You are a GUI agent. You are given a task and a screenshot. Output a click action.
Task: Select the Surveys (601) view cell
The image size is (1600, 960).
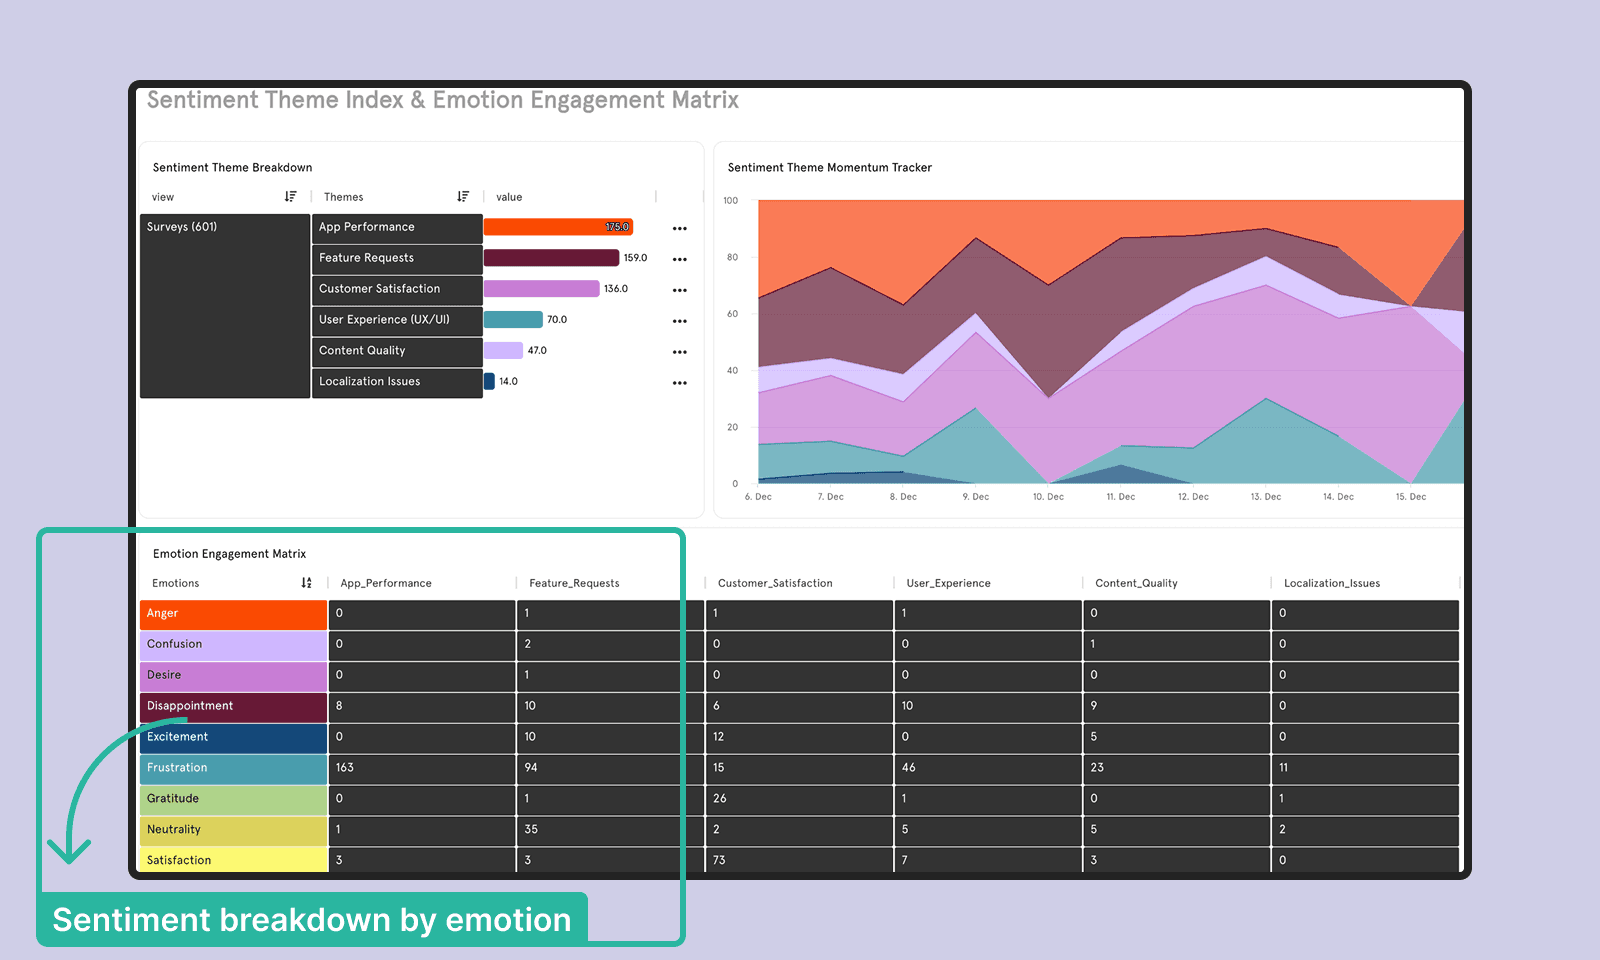tap(225, 306)
